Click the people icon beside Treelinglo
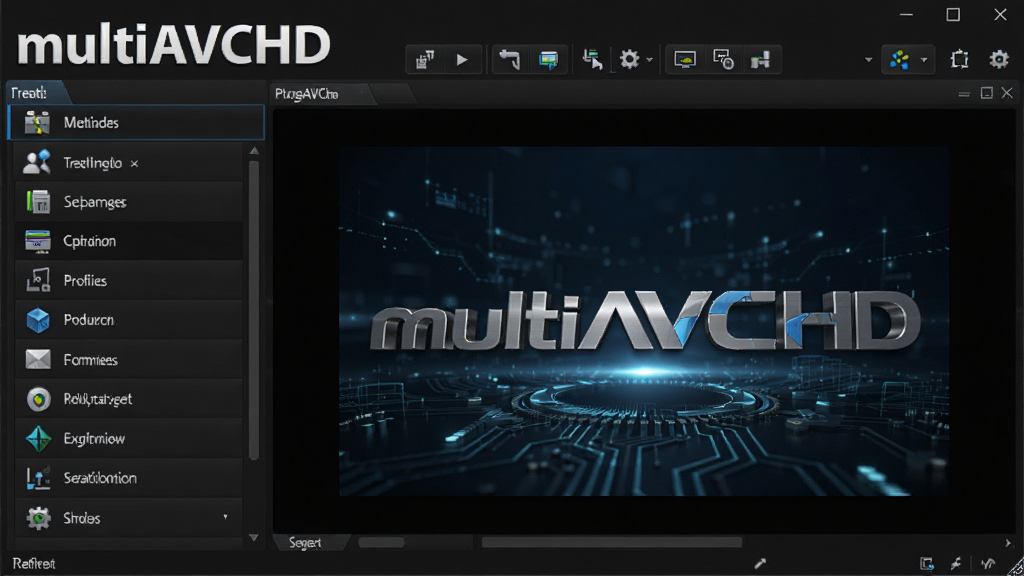The image size is (1024, 576). tap(37, 162)
